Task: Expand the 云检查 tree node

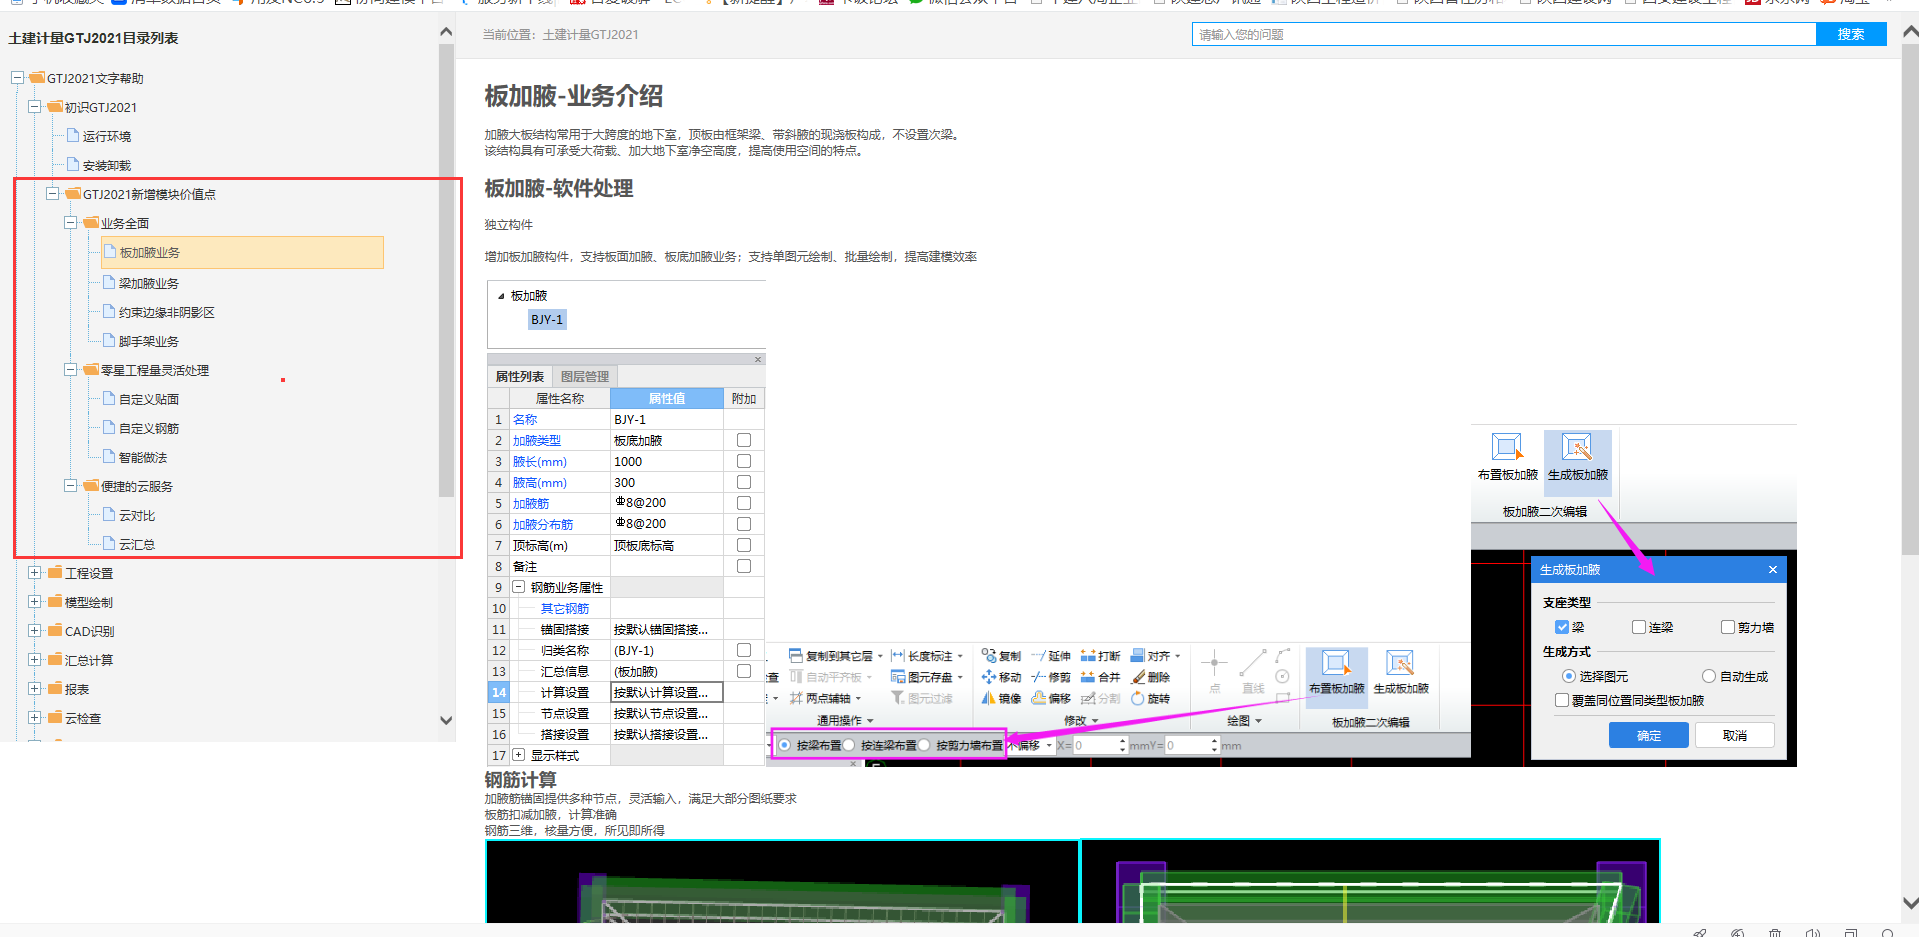Action: tap(34, 717)
